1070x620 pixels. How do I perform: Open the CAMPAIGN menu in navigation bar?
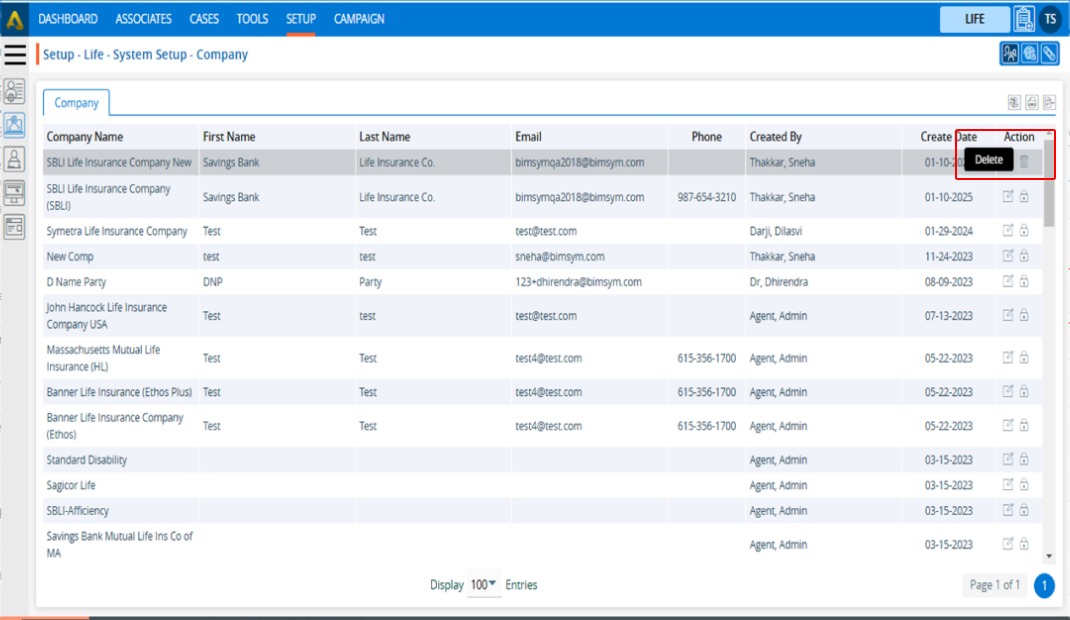tap(359, 19)
